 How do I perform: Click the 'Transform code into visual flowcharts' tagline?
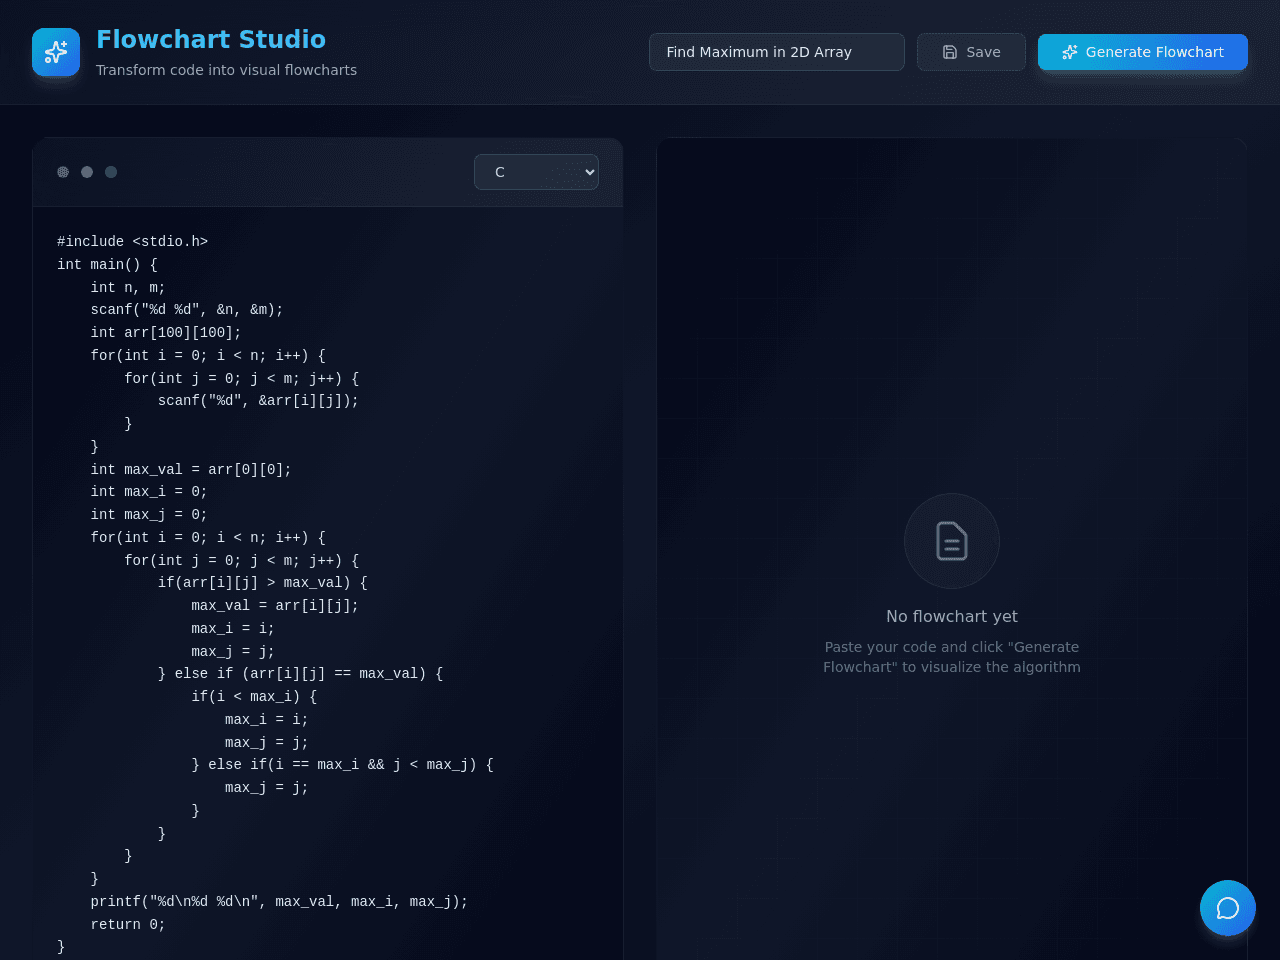tap(226, 70)
